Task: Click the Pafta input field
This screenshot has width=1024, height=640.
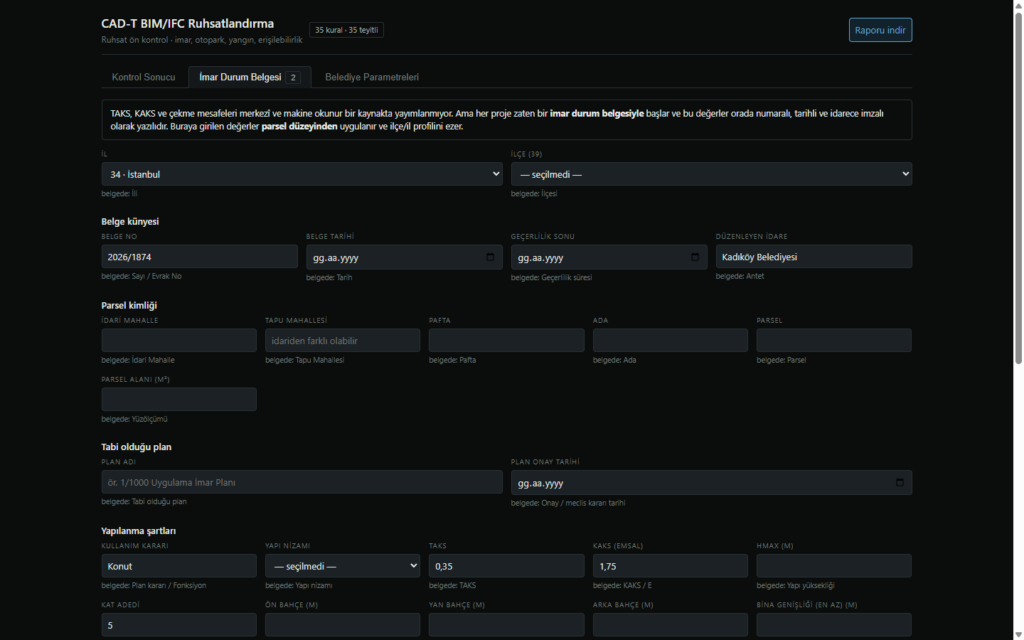Action: 506,340
